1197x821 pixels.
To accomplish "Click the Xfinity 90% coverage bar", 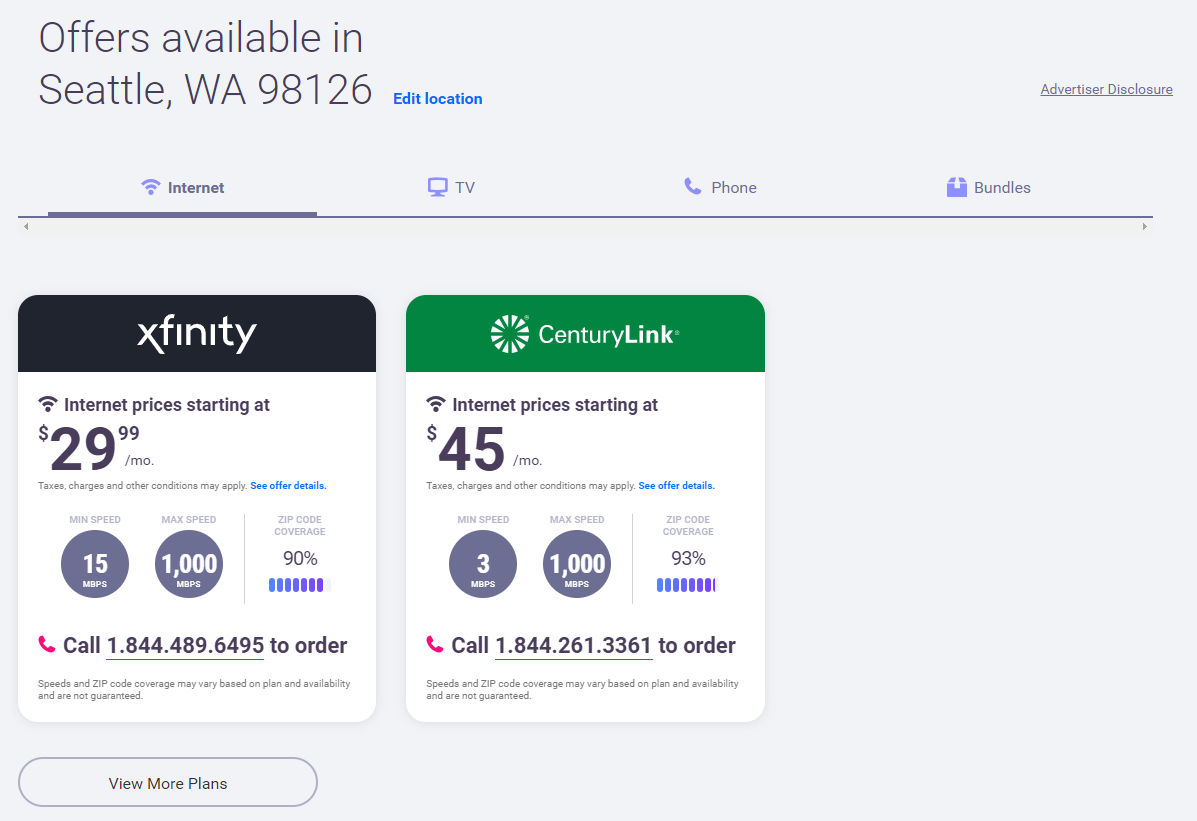I will [299, 585].
